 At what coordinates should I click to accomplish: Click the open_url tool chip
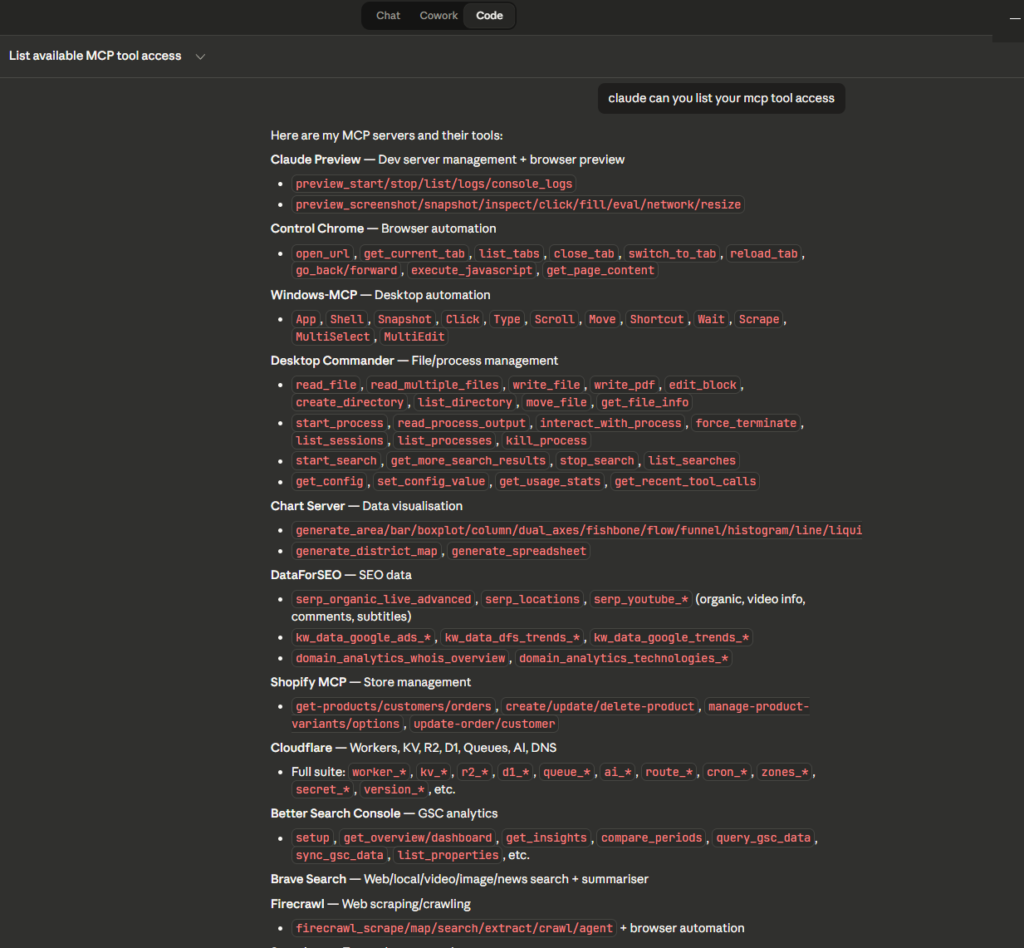[322, 254]
